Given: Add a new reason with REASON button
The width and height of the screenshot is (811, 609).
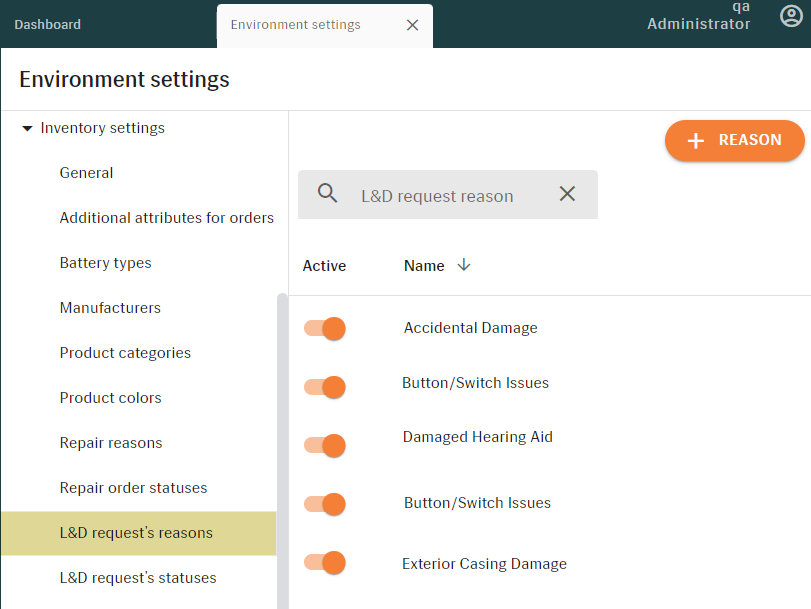Looking at the screenshot, I should pyautogui.click(x=734, y=140).
